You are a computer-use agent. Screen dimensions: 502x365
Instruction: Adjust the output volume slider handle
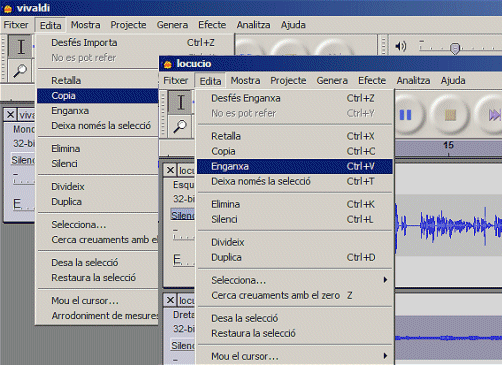pyautogui.click(x=455, y=48)
